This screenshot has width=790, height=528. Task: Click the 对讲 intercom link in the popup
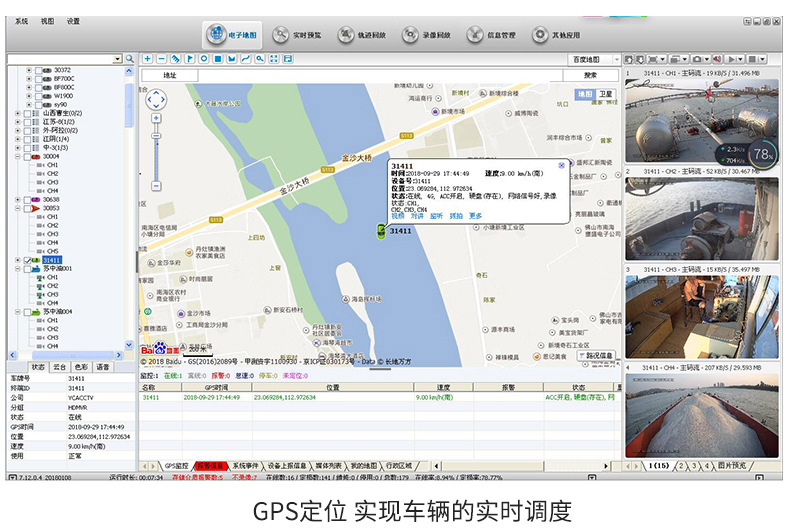coord(417,216)
